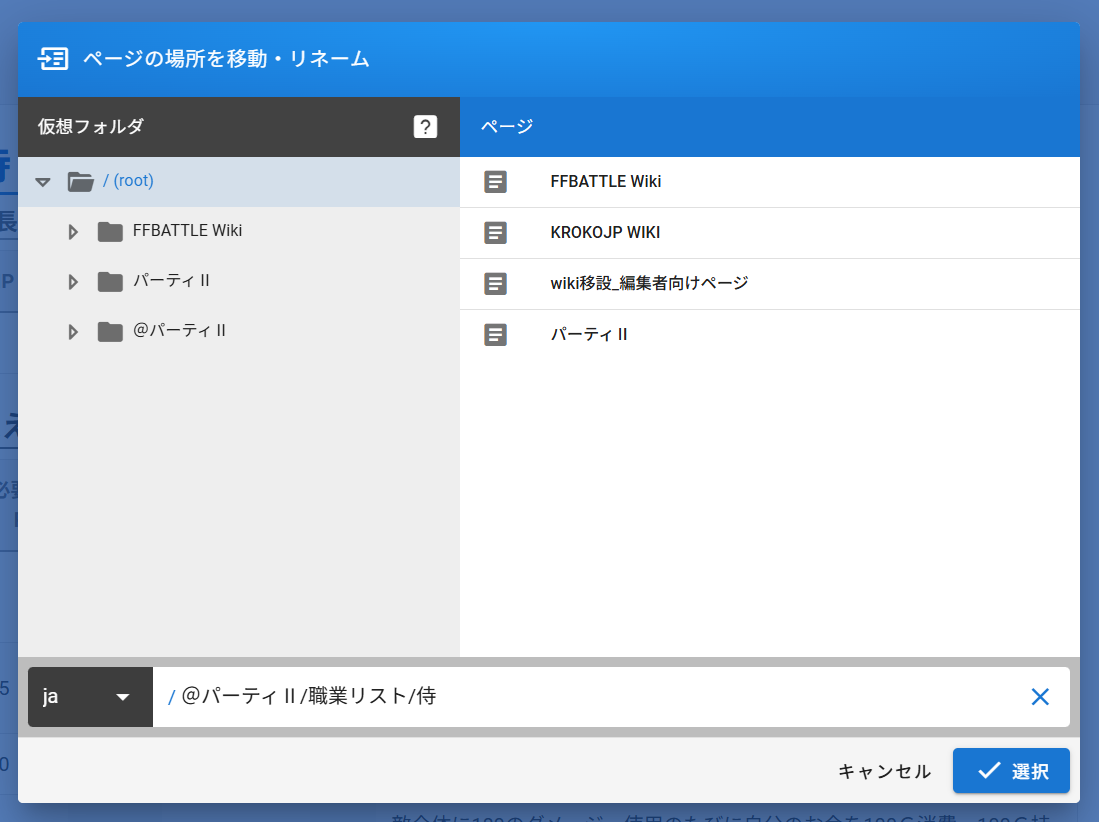Open the ja language dropdown
This screenshot has height=822, width=1099.
[90, 697]
